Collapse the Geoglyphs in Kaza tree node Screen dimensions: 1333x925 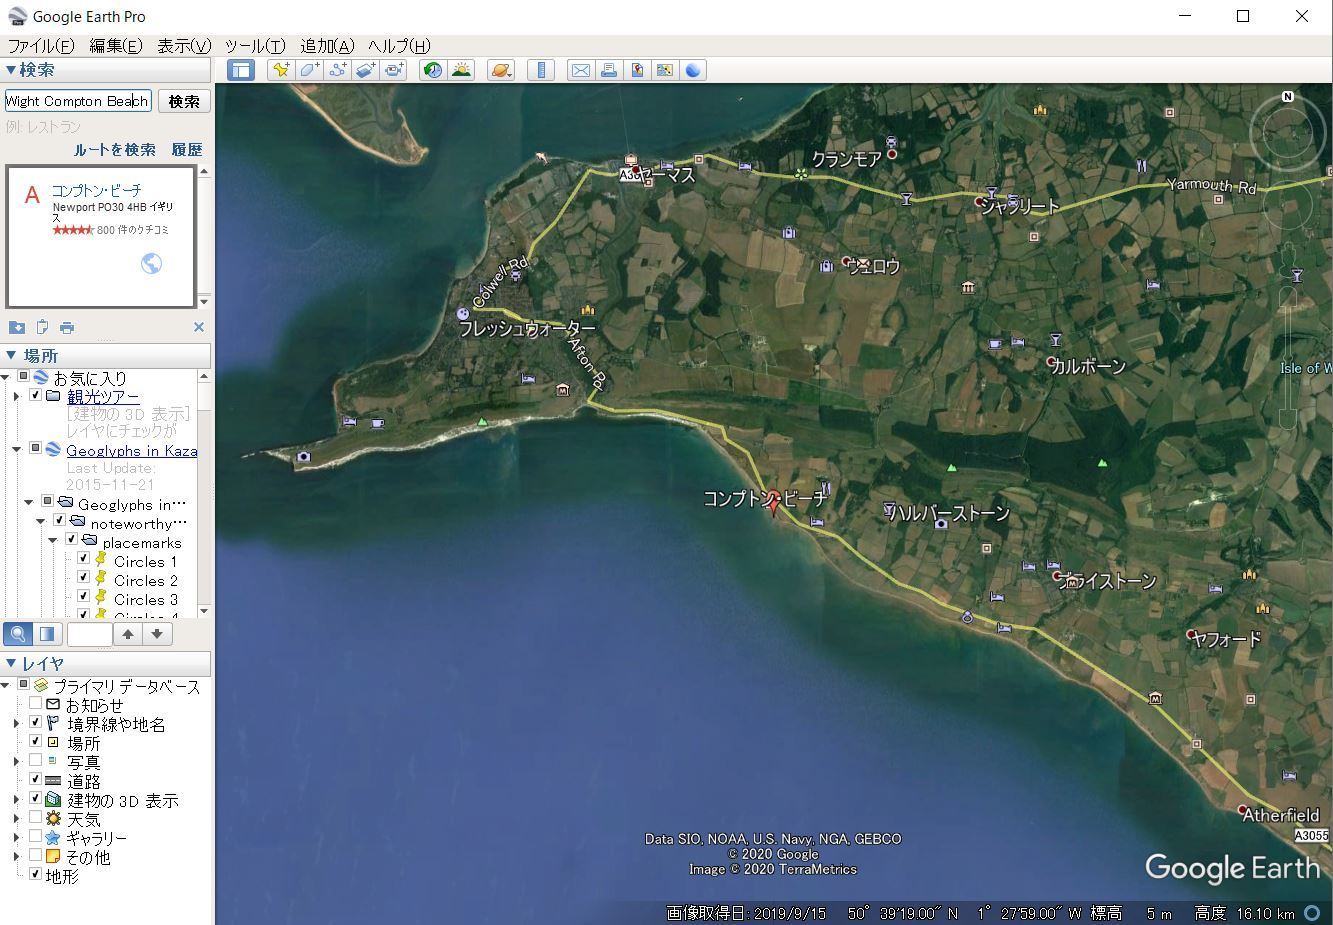point(16,450)
